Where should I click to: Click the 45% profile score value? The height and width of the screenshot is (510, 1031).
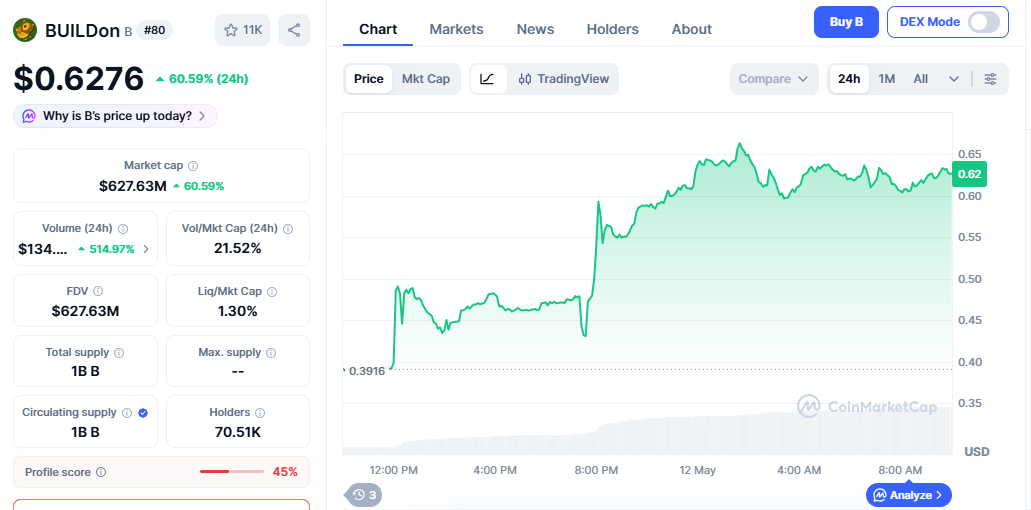click(285, 472)
